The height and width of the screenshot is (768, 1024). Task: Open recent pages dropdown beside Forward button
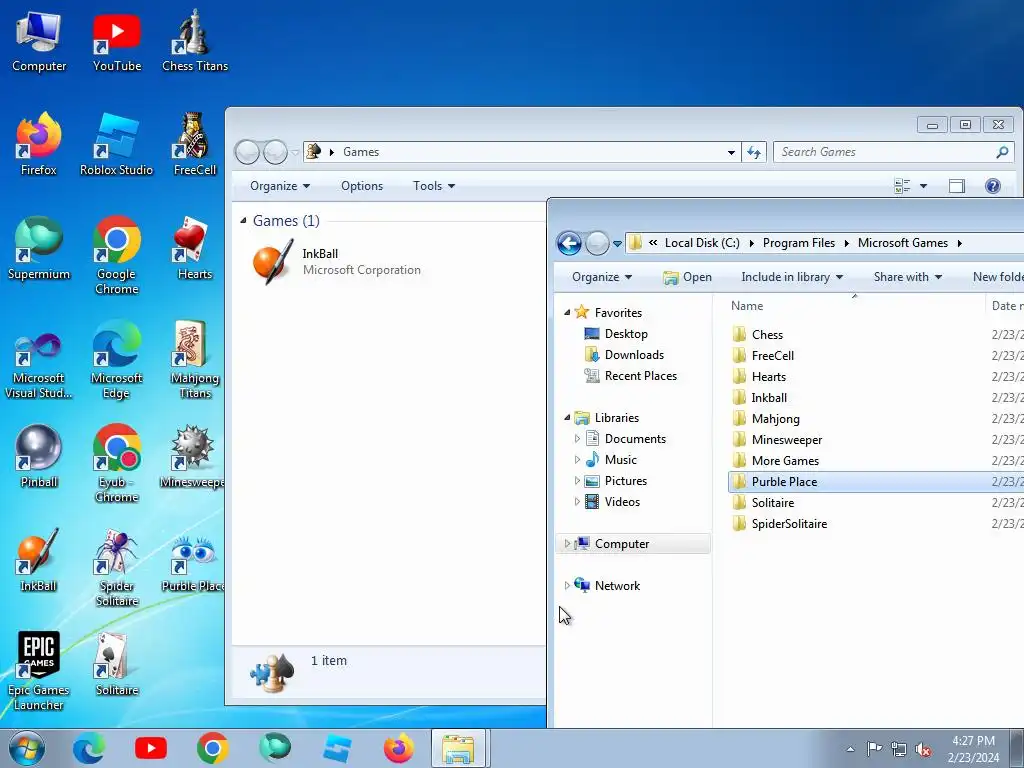tap(617, 244)
